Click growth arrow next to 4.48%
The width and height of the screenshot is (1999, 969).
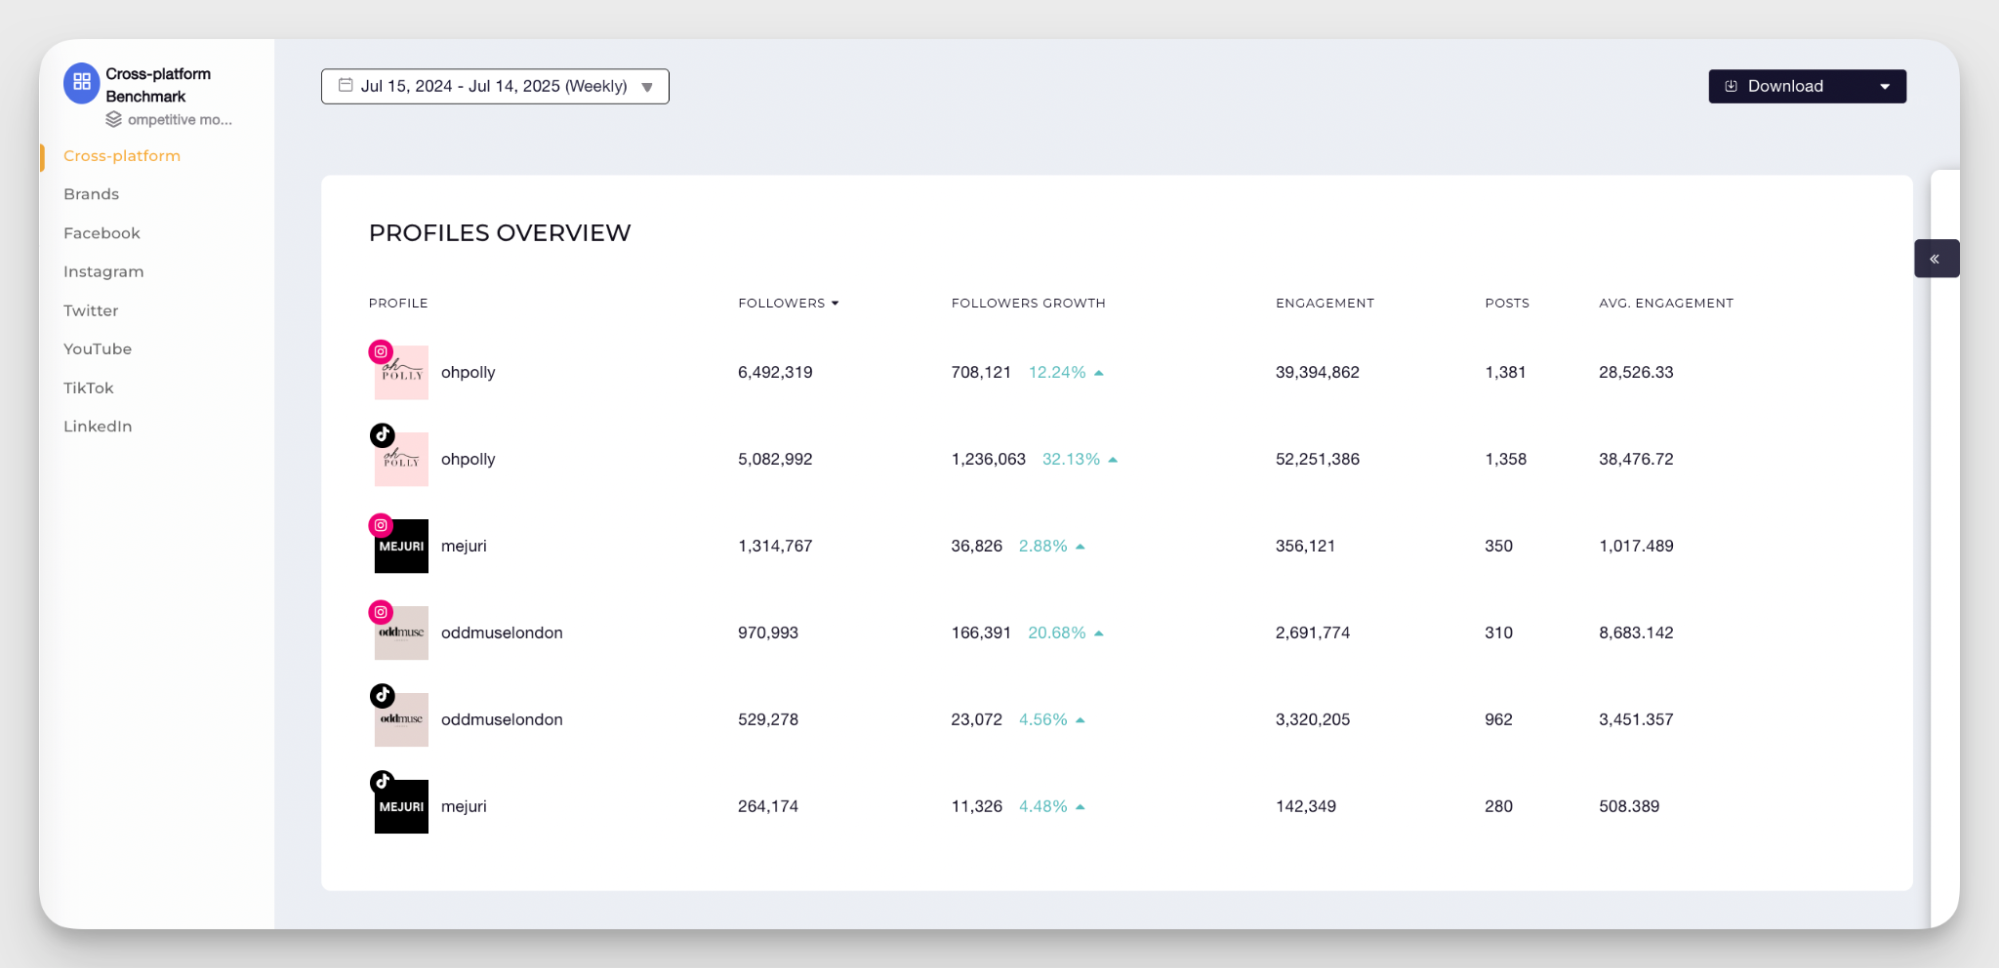click(x=1080, y=807)
